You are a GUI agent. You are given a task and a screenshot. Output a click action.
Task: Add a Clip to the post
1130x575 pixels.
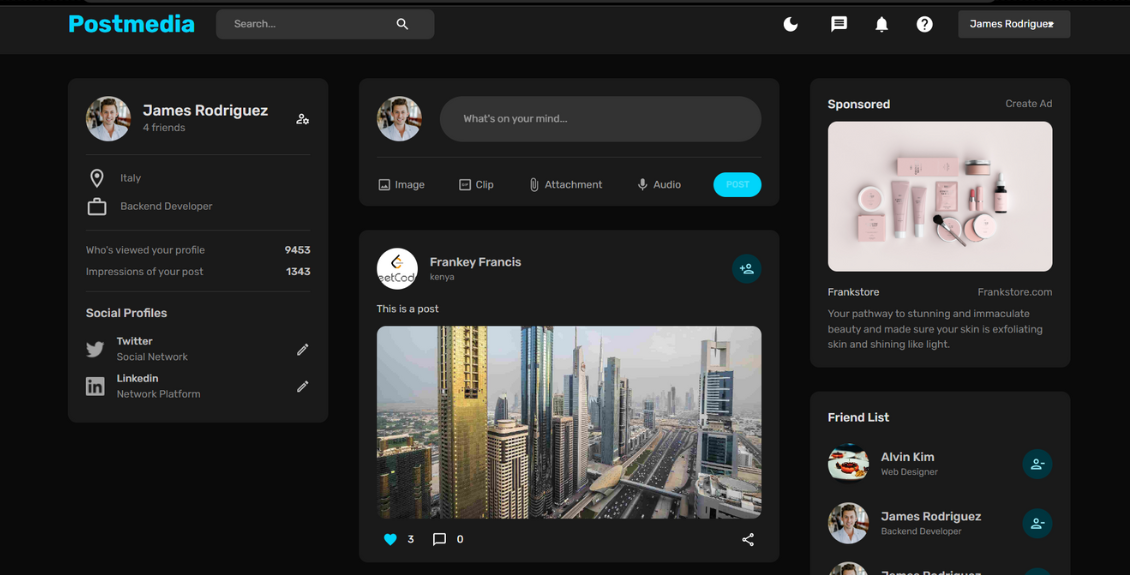(476, 185)
